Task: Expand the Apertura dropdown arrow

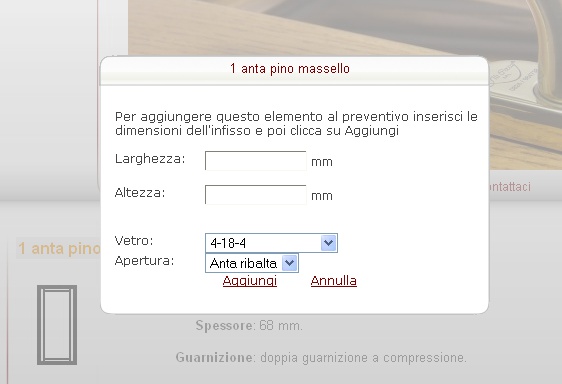Action: coord(289,263)
